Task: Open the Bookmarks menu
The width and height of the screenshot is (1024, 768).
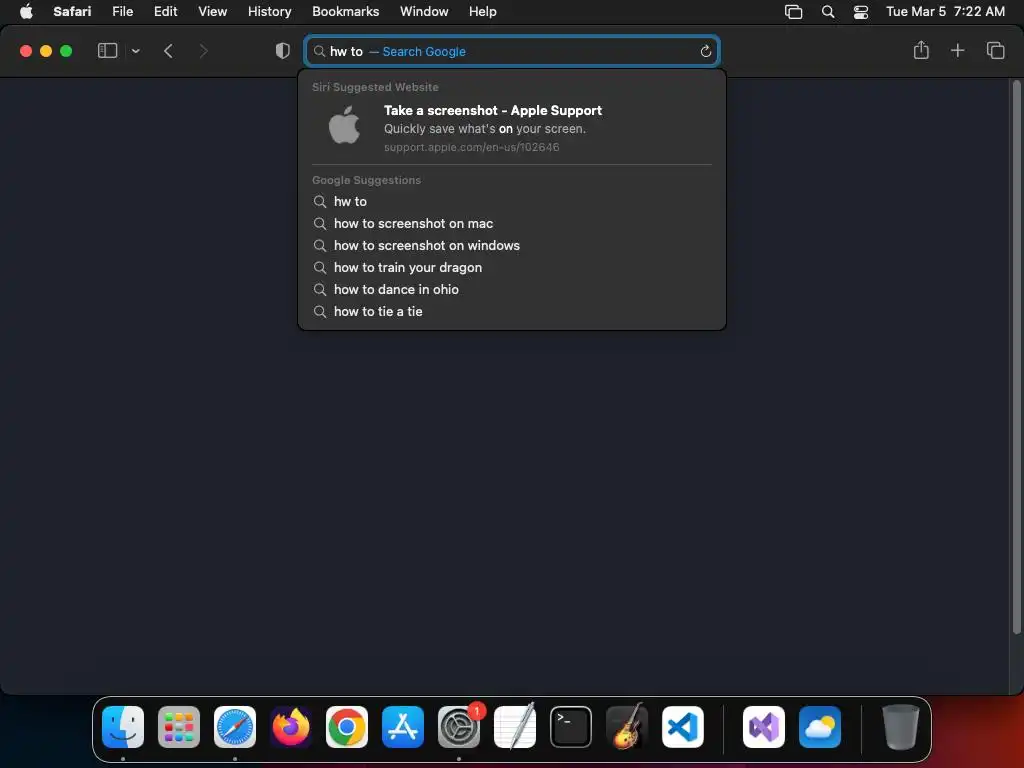Action: [x=345, y=11]
